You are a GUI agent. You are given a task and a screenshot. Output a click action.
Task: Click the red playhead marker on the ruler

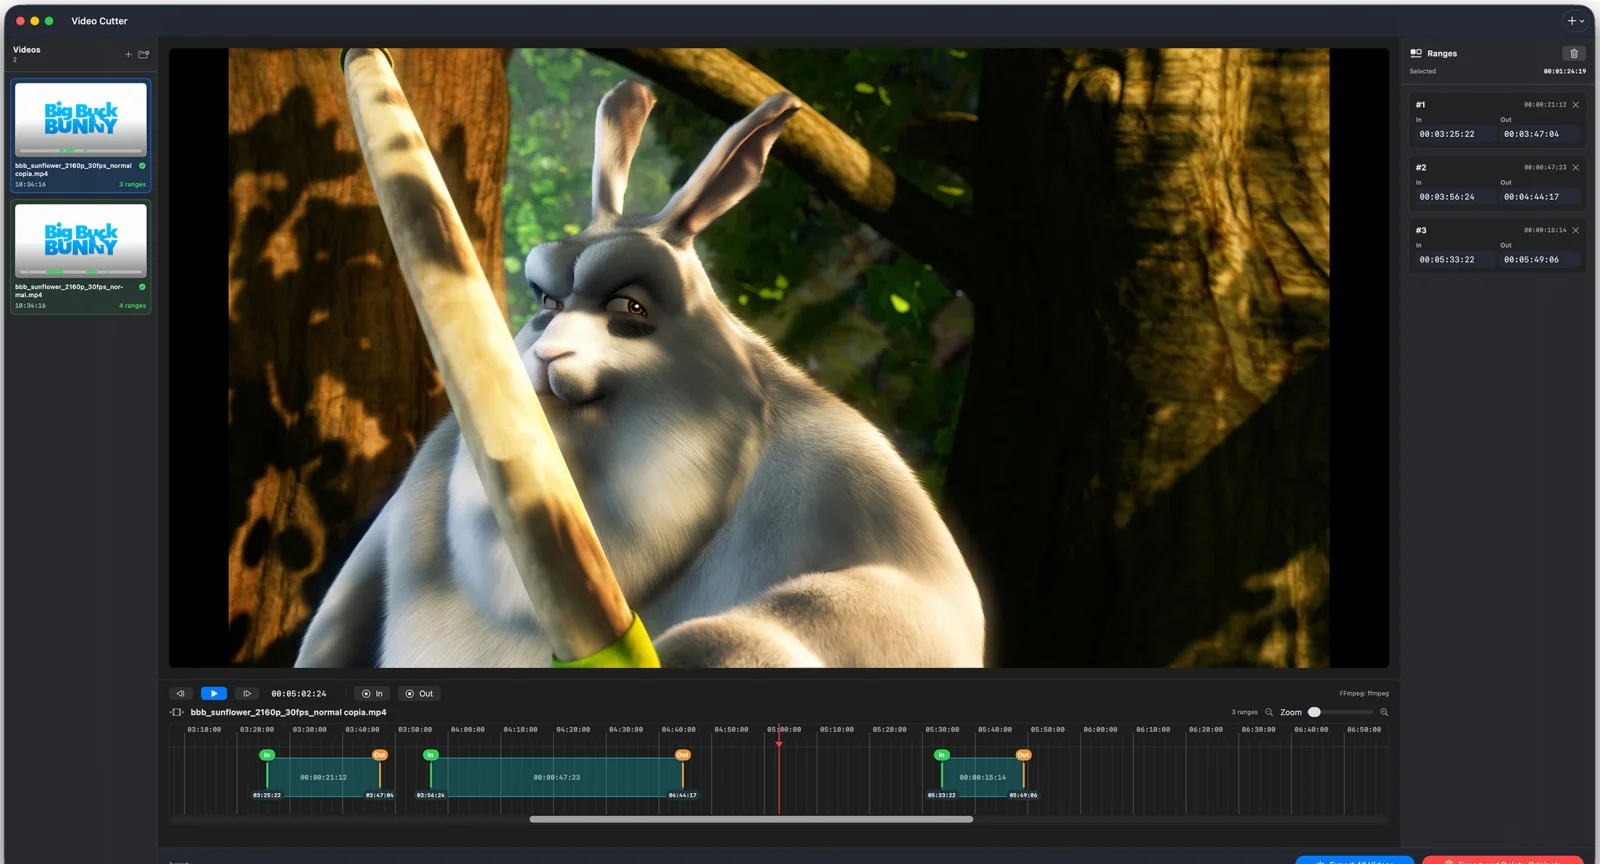point(779,742)
